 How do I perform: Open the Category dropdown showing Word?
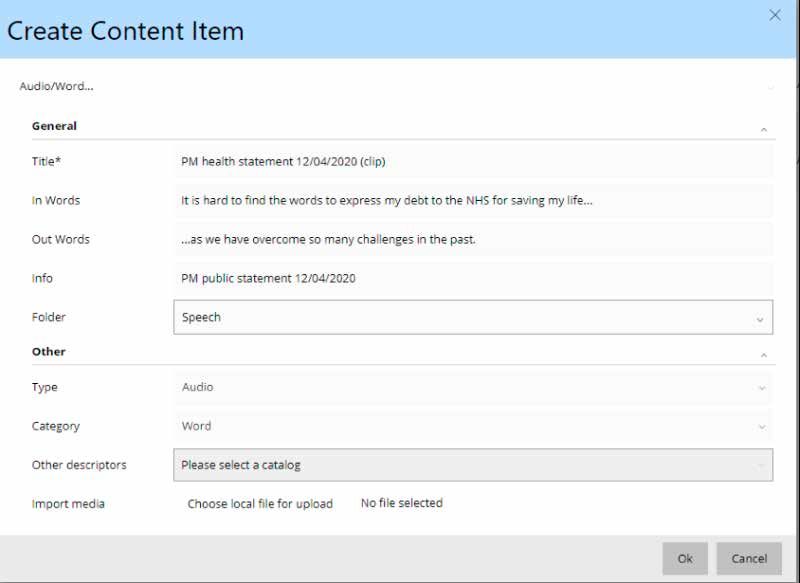pyautogui.click(x=473, y=426)
